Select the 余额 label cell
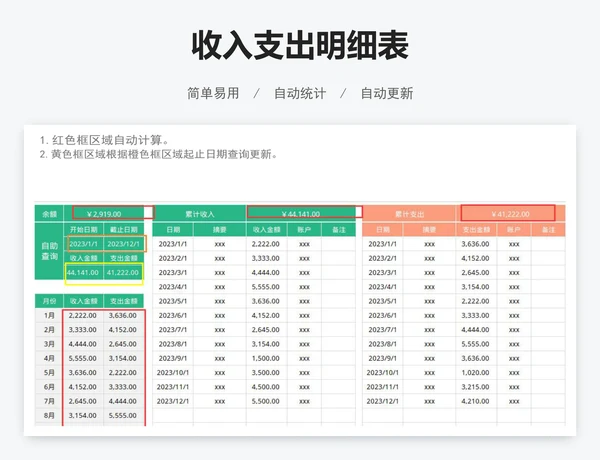This screenshot has width=600, height=460. 49,214
